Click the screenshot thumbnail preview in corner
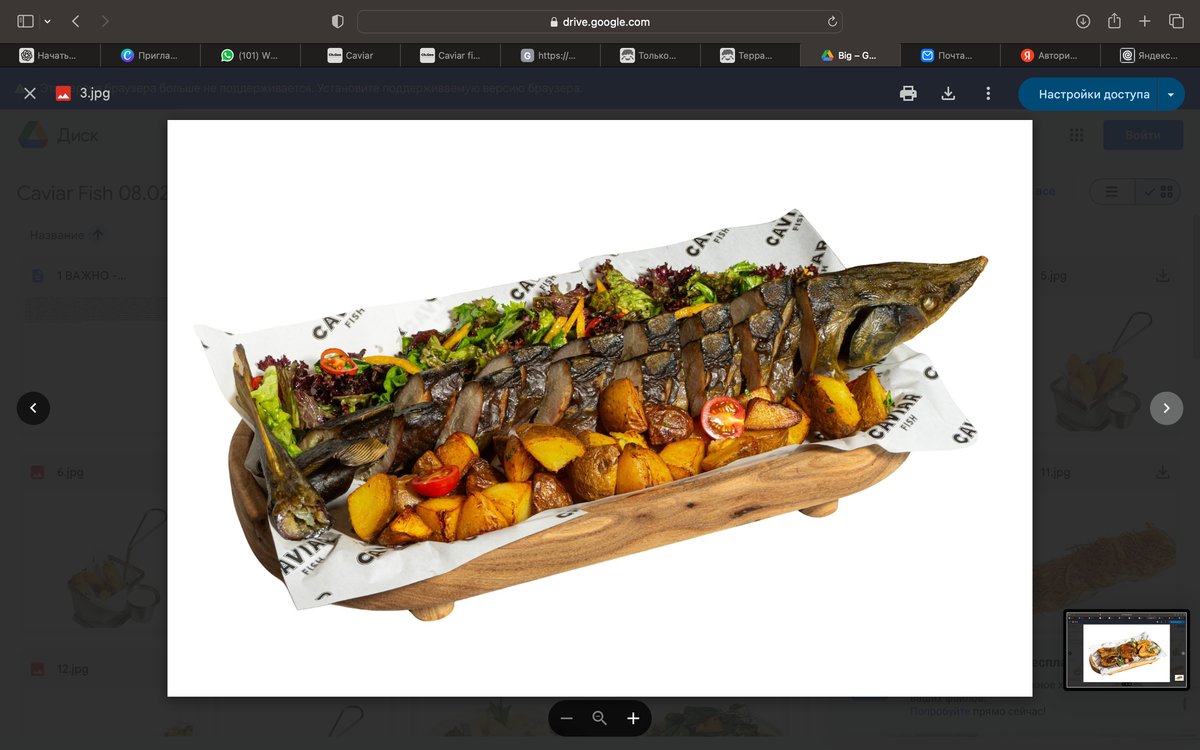This screenshot has height=750, width=1200. 1126,650
